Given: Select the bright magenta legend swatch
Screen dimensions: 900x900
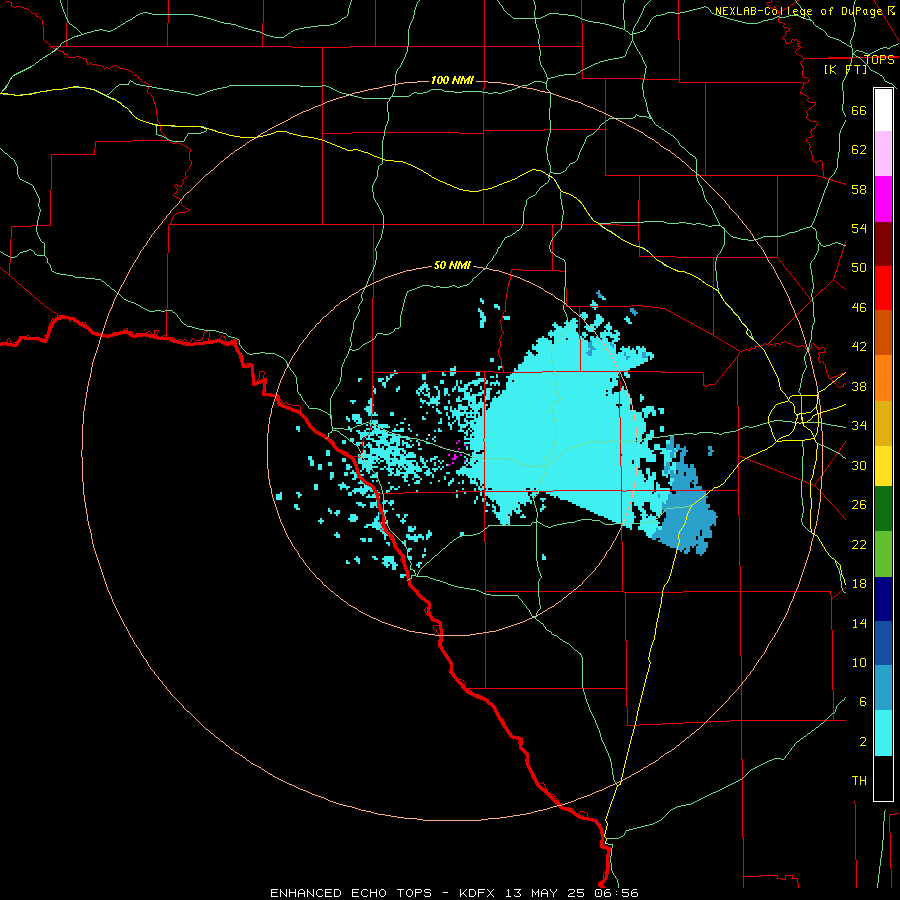Looking at the screenshot, I should (883, 199).
